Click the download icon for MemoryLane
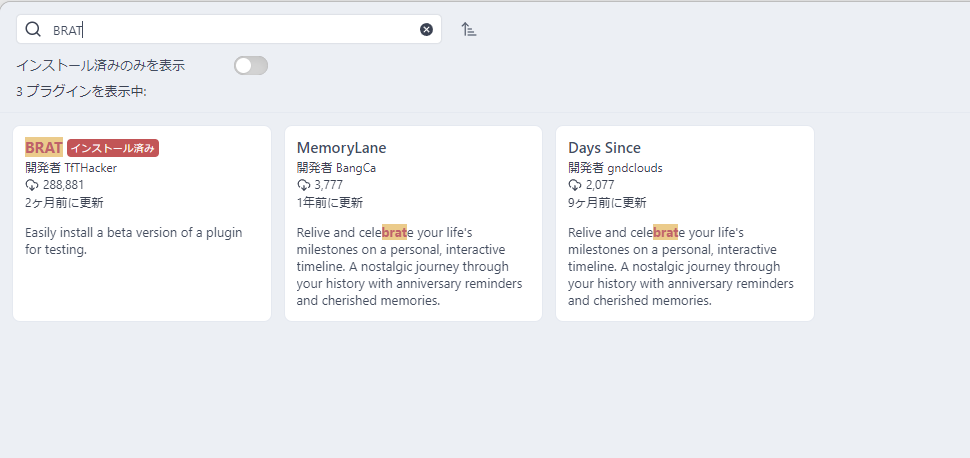Image resolution: width=970 pixels, height=458 pixels. (x=303, y=185)
